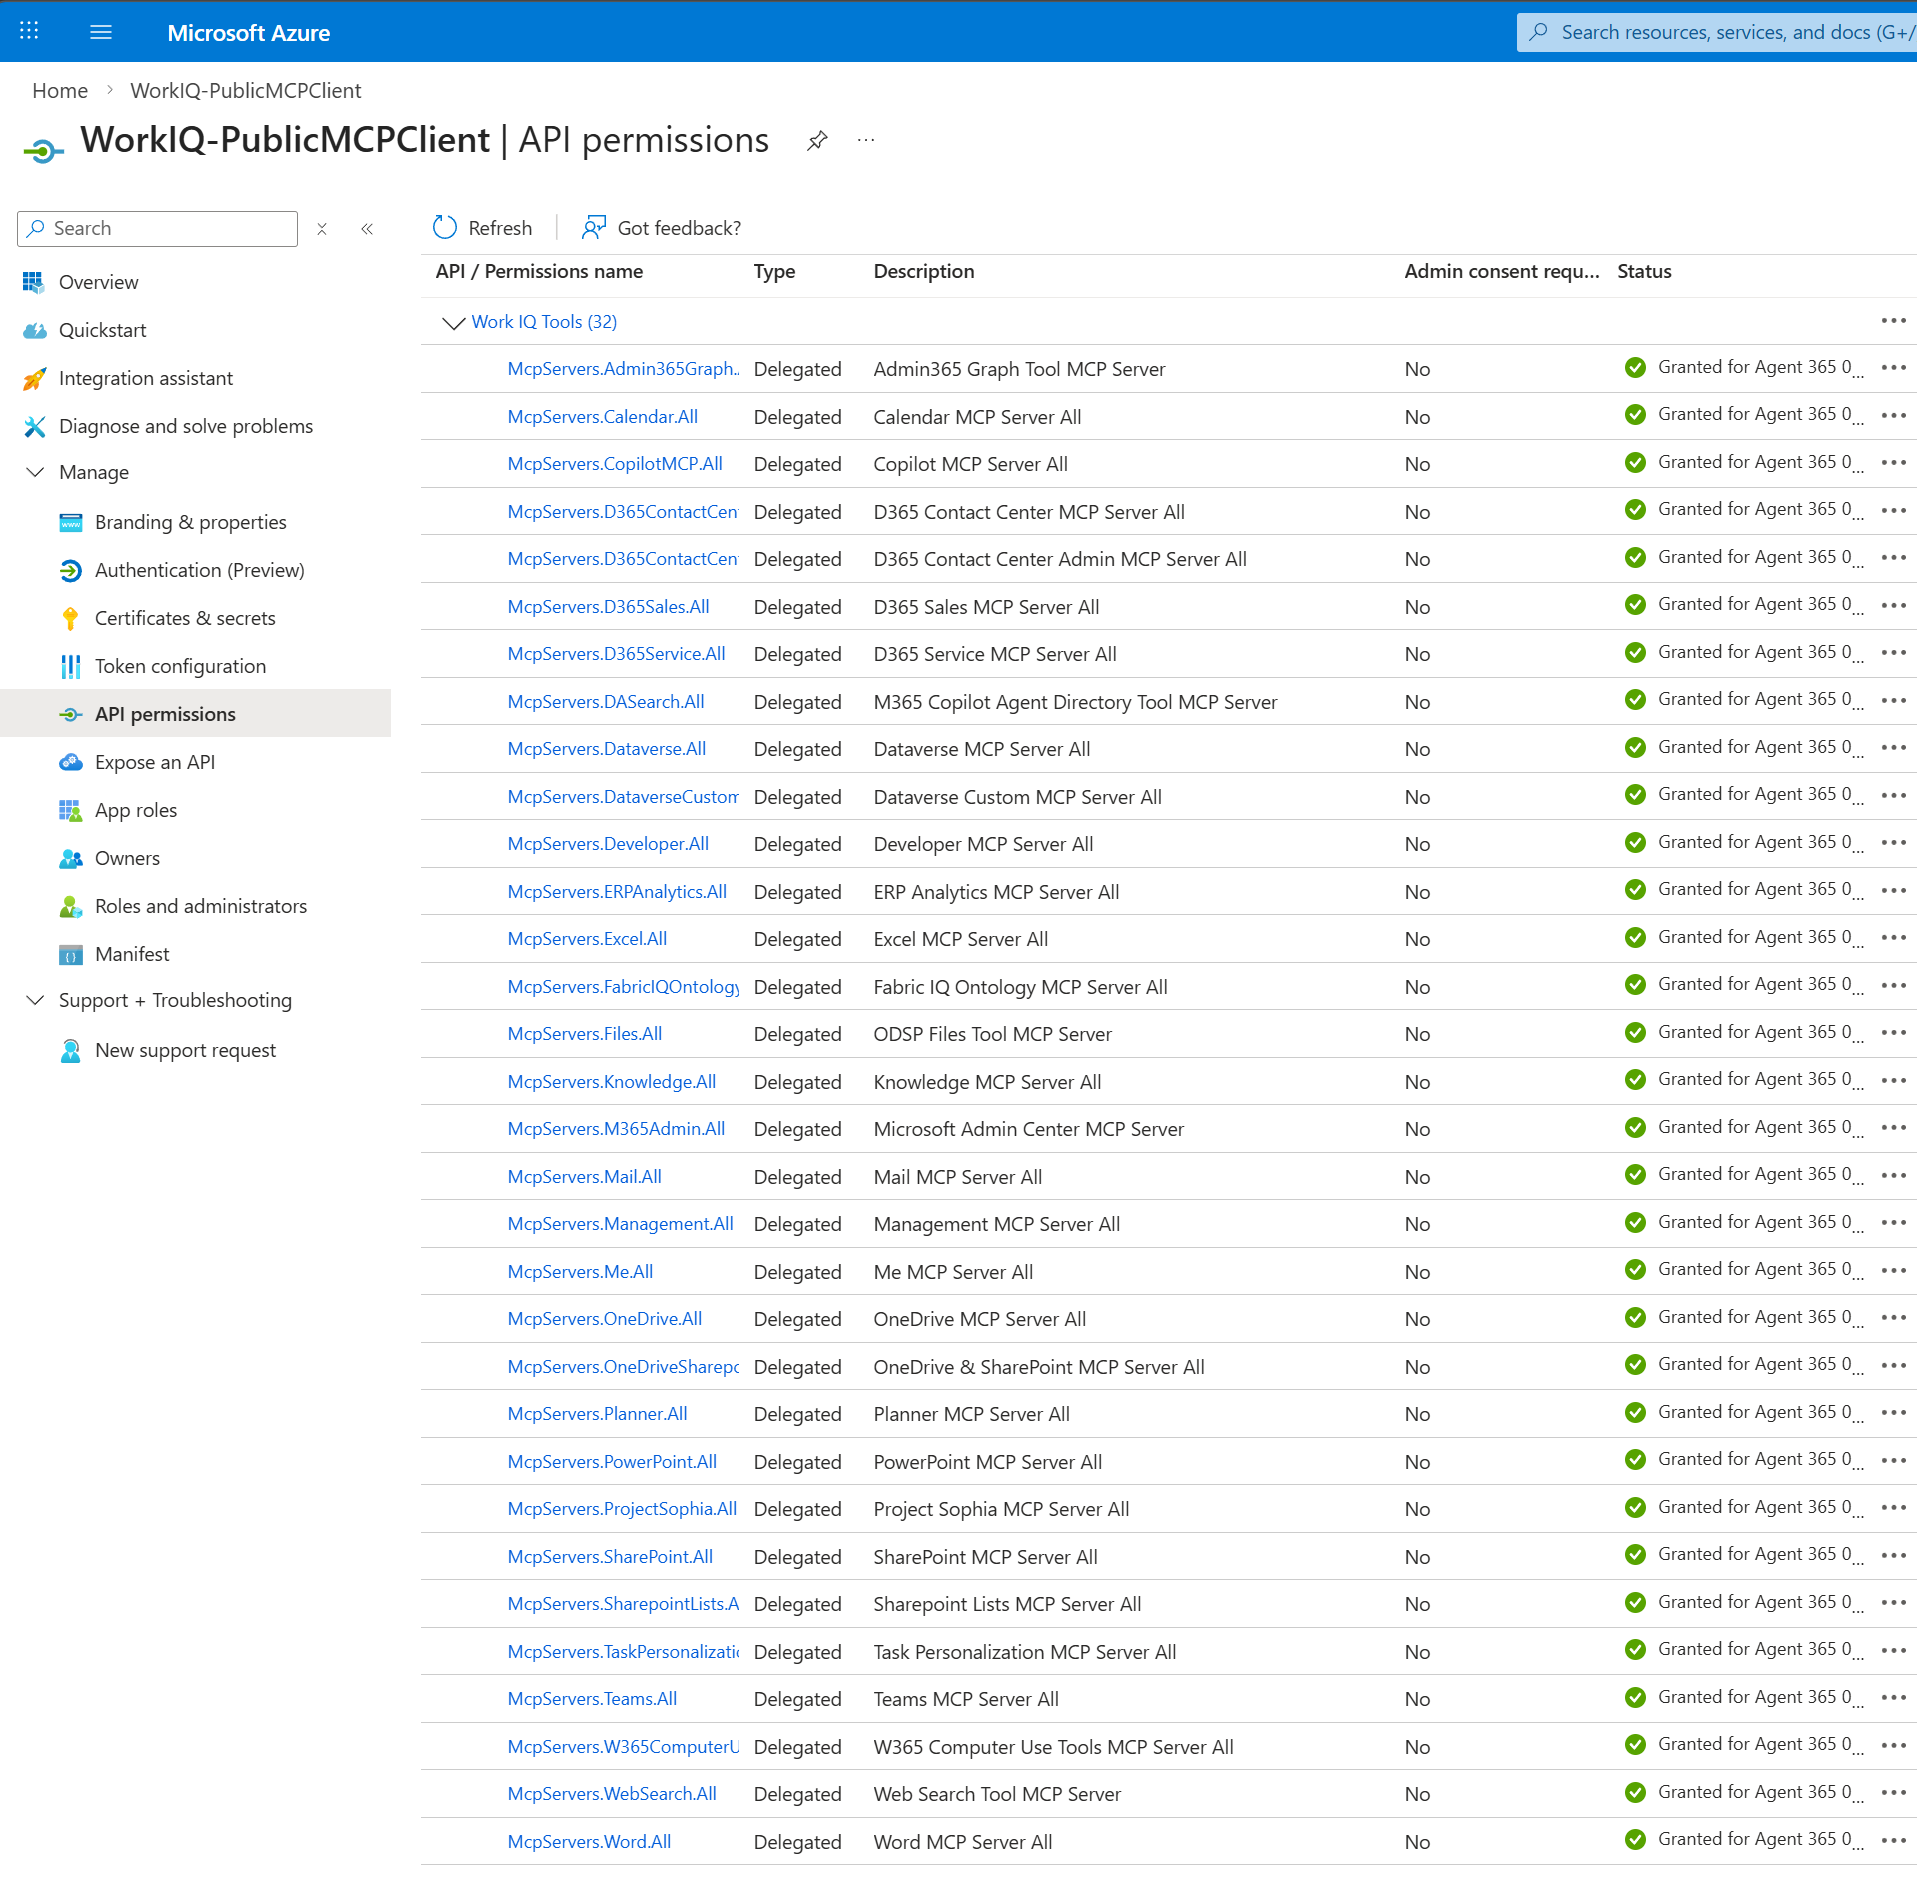1917x1883 pixels.
Task: Collapse the Manage section in sidebar
Action: coord(35,472)
